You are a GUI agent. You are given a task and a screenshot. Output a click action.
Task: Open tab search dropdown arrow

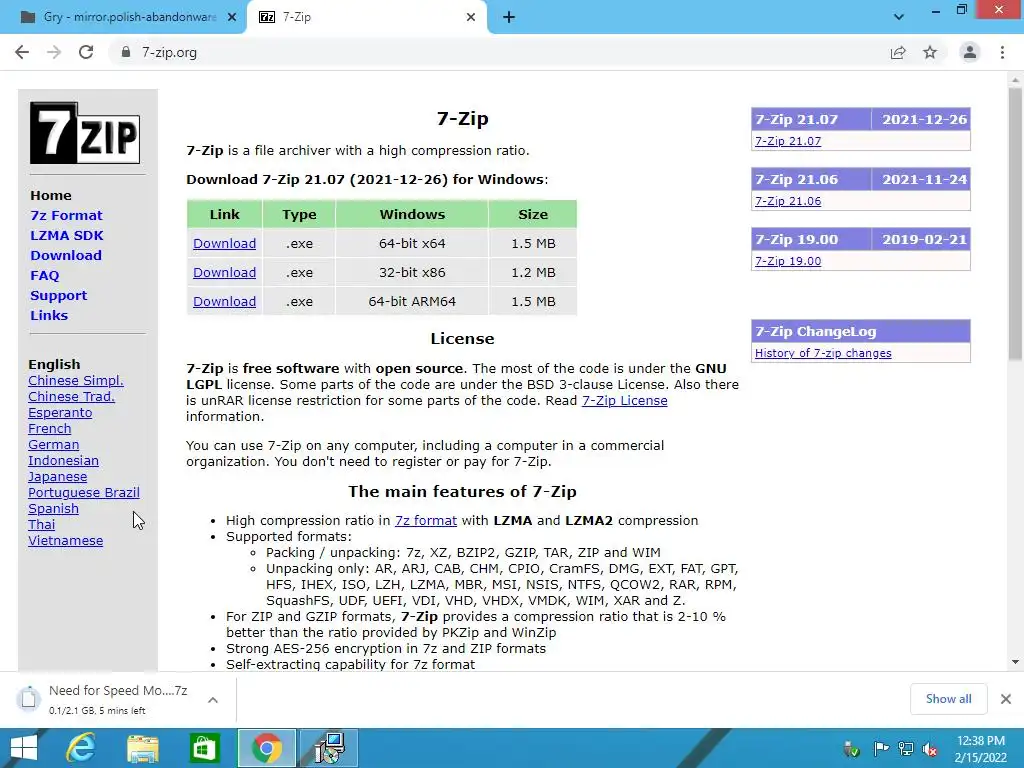coord(899,17)
